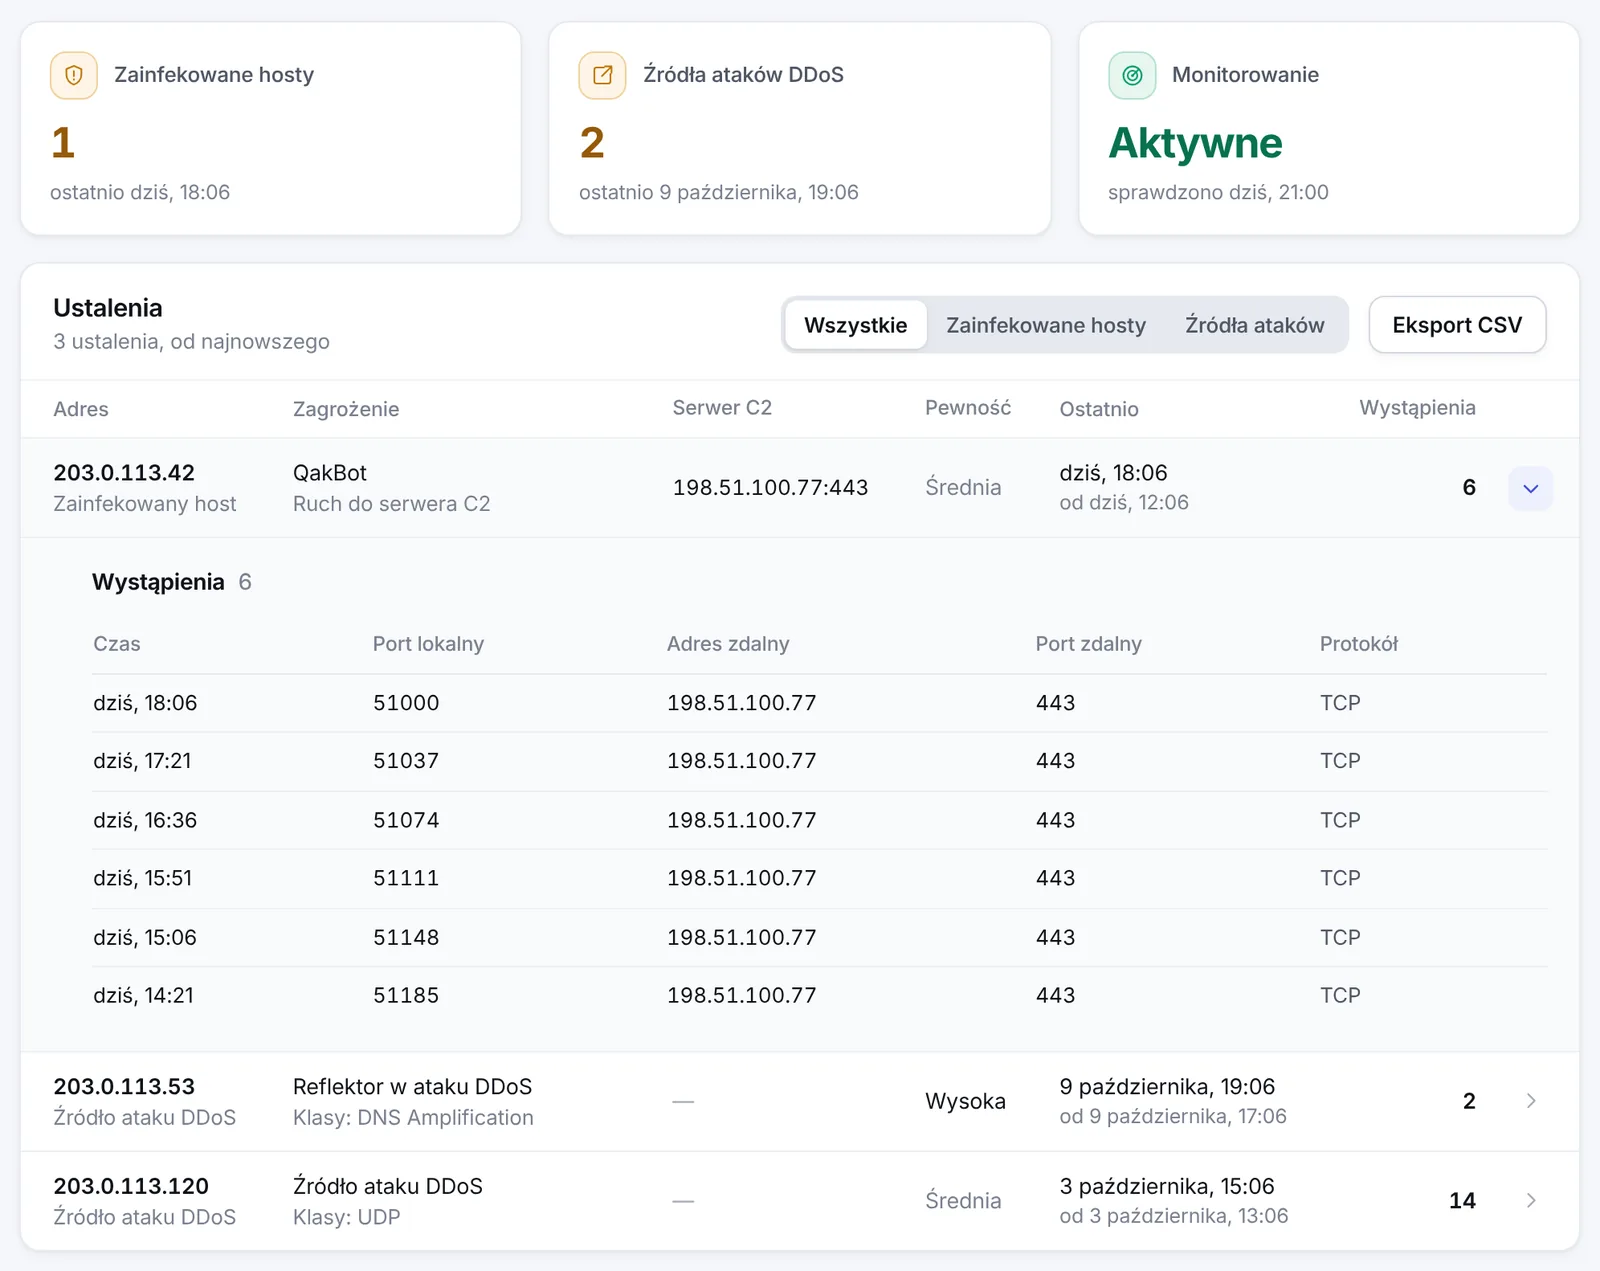Viewport: 1600px width, 1271px height.
Task: Select the Wszystkie filter tab
Action: tap(855, 325)
